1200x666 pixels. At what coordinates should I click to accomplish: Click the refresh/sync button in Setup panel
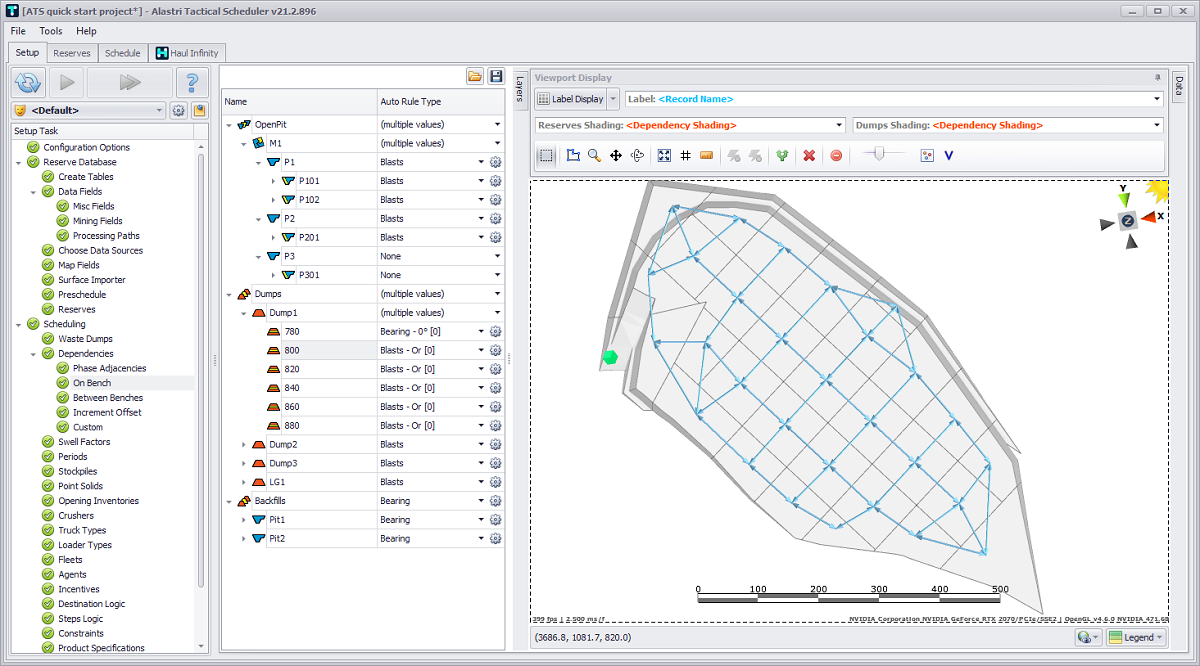click(29, 82)
